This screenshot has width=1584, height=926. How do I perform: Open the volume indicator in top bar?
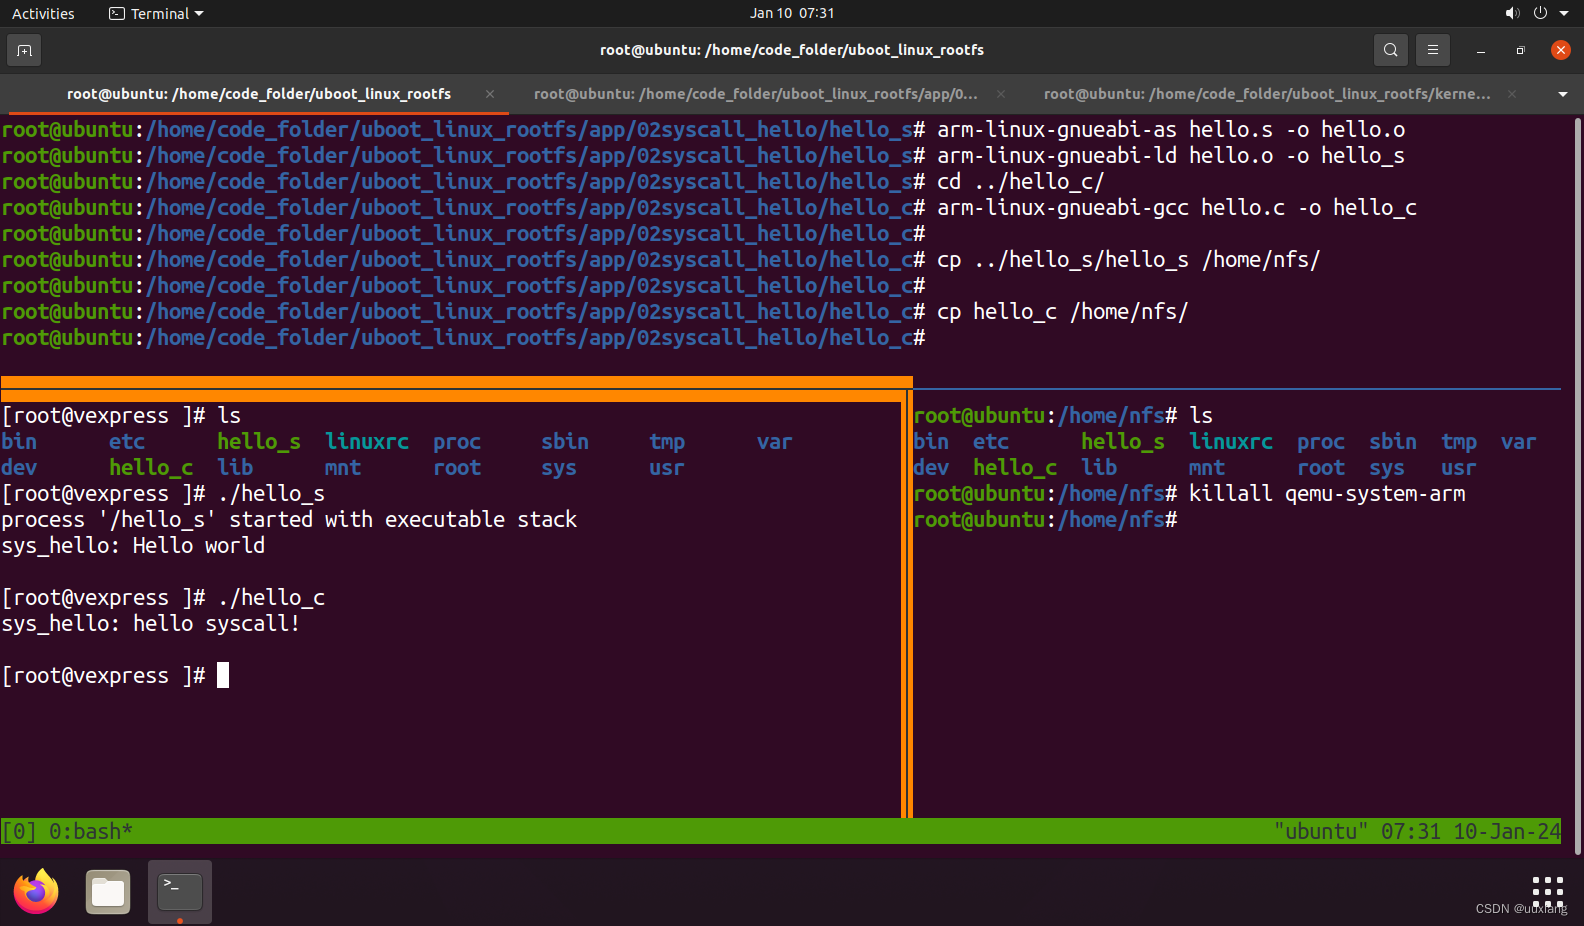coord(1512,13)
